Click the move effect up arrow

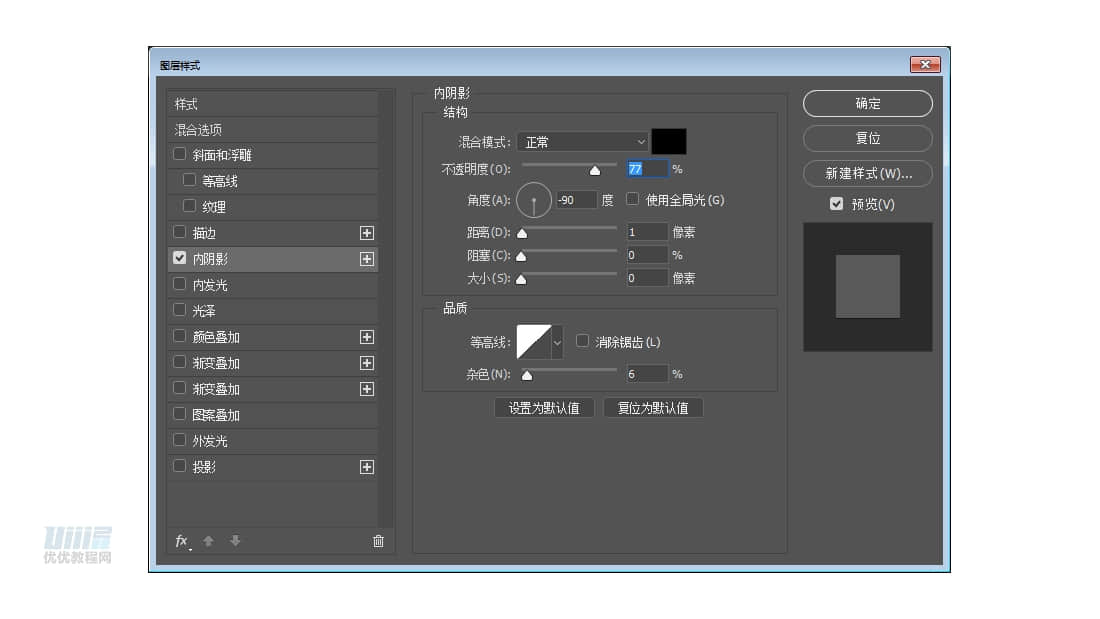click(208, 541)
